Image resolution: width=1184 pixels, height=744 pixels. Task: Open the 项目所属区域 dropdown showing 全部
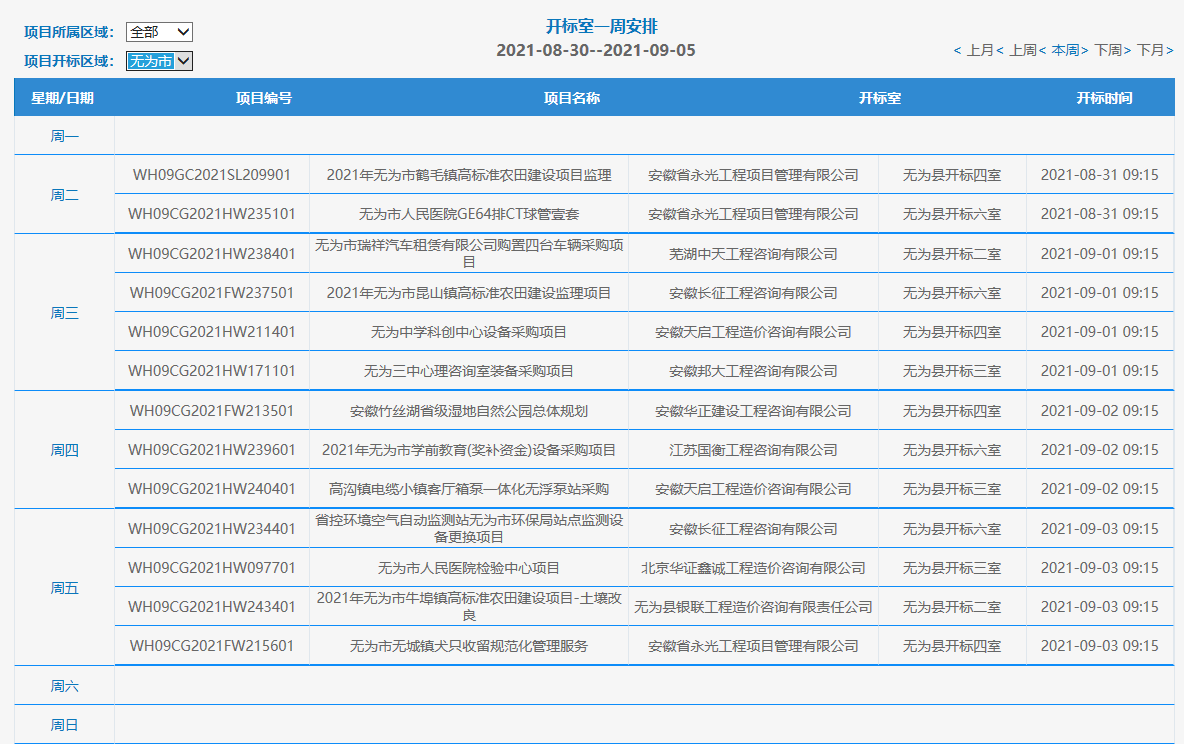coord(159,32)
